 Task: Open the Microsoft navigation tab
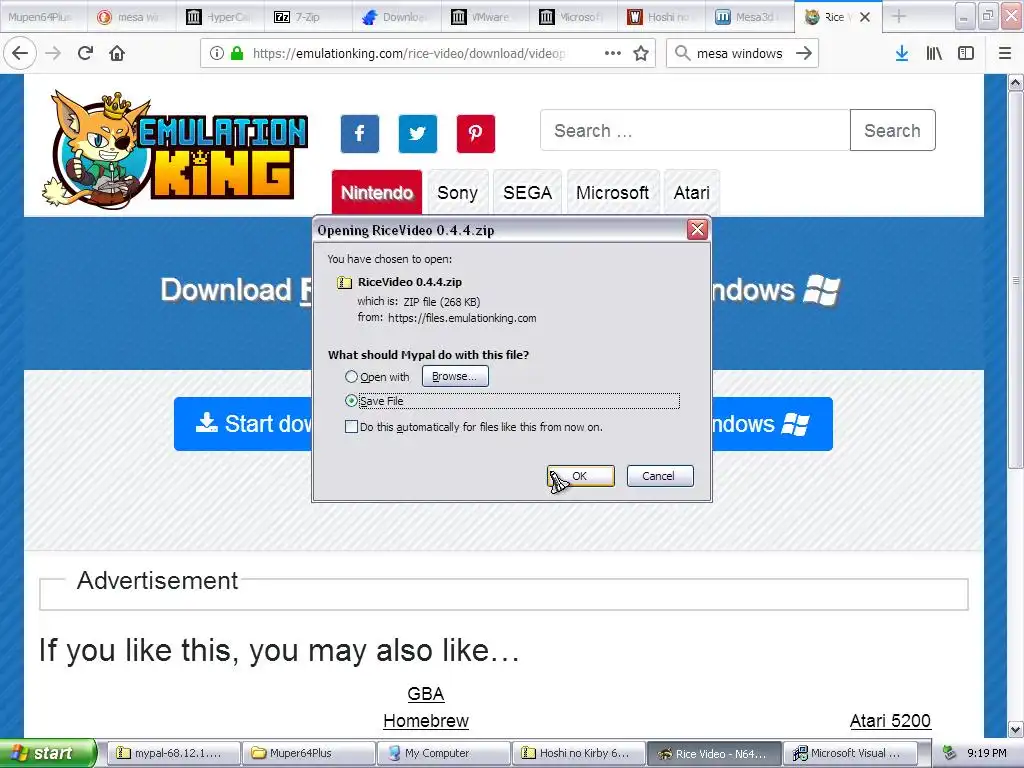613,193
